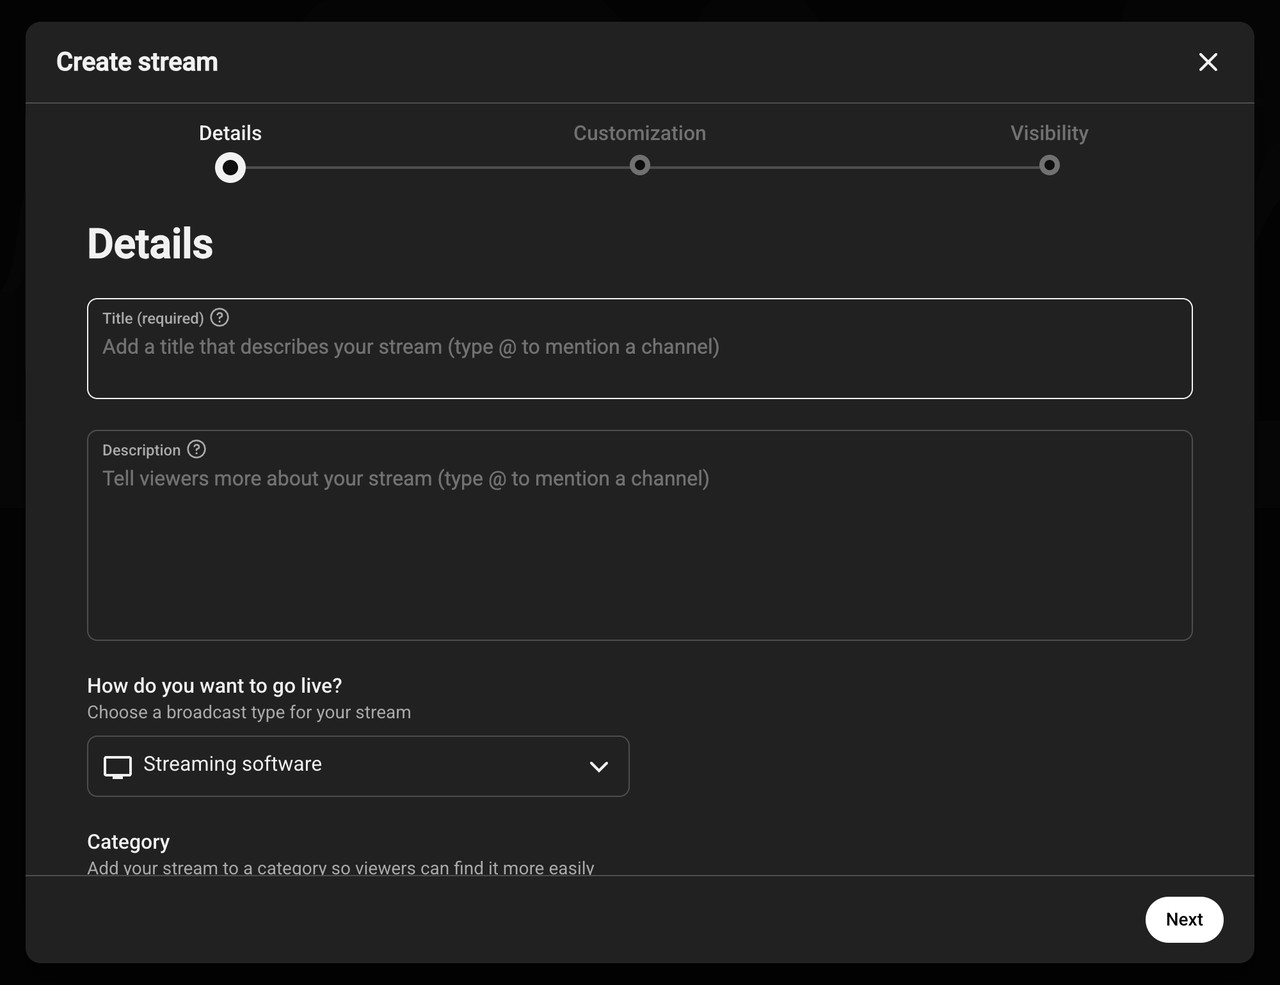The width and height of the screenshot is (1280, 985).
Task: Click the monitor icon beside Streaming software
Action: pos(118,767)
